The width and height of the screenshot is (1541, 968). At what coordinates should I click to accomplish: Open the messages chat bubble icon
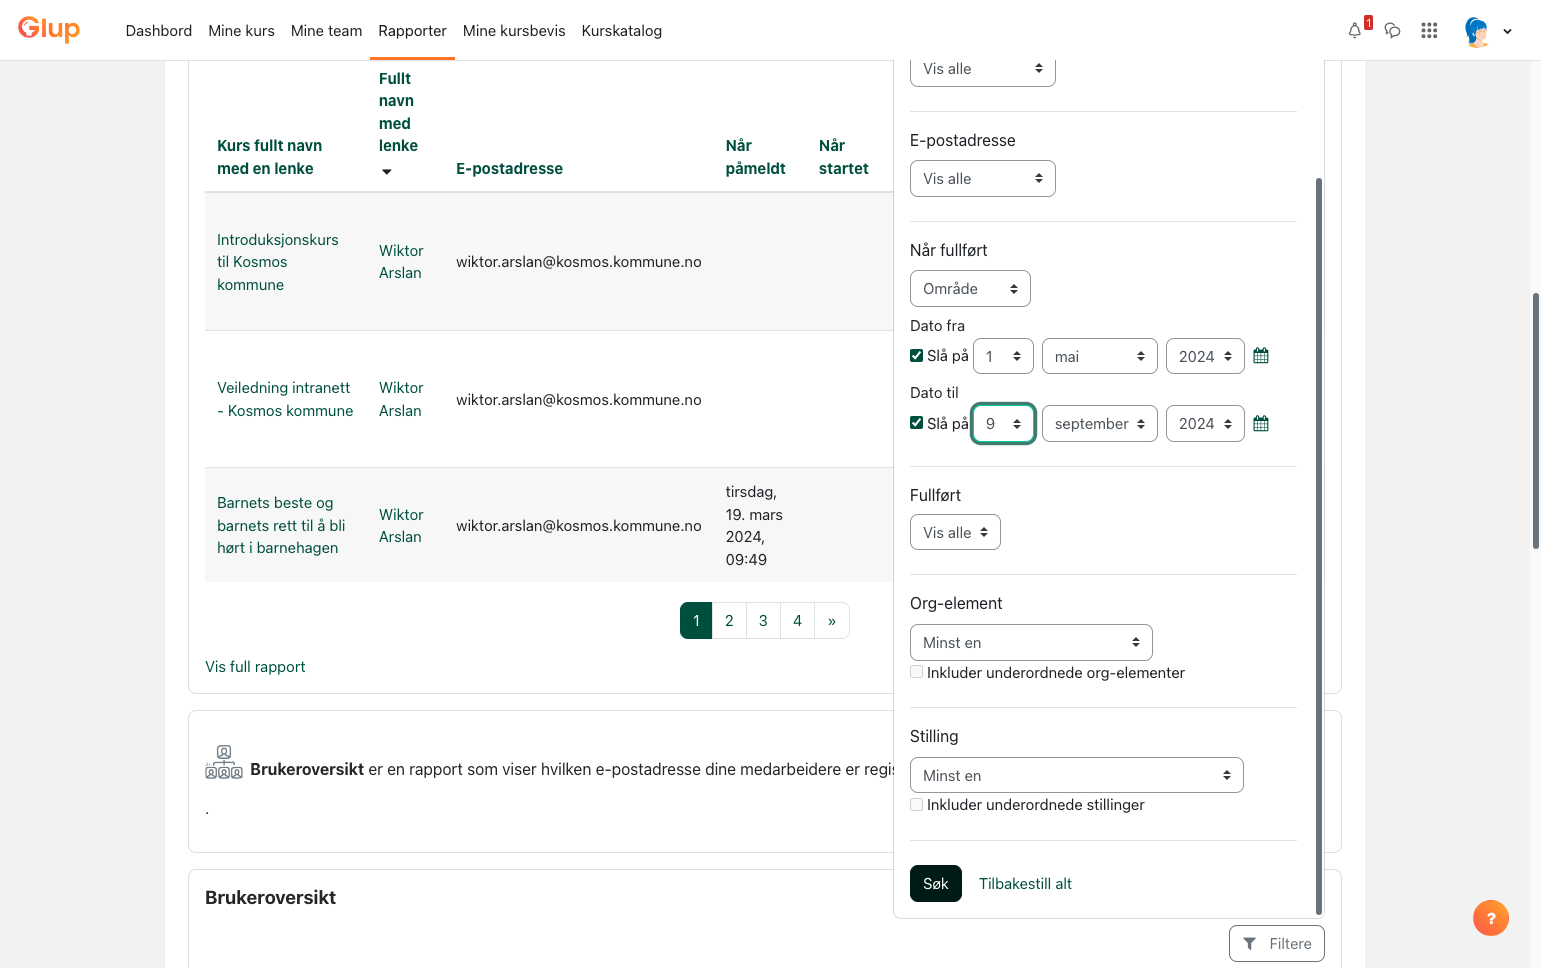(1392, 31)
